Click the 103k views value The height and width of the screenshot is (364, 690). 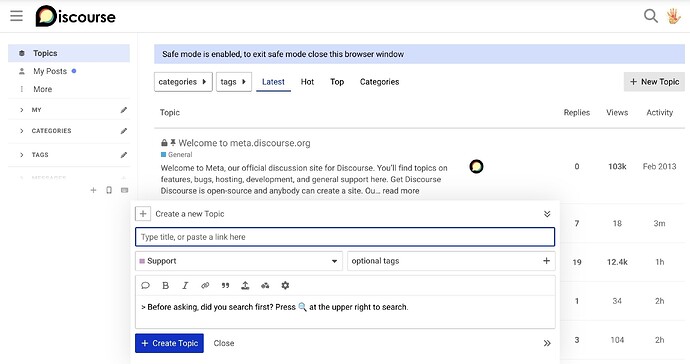pyautogui.click(x=617, y=166)
